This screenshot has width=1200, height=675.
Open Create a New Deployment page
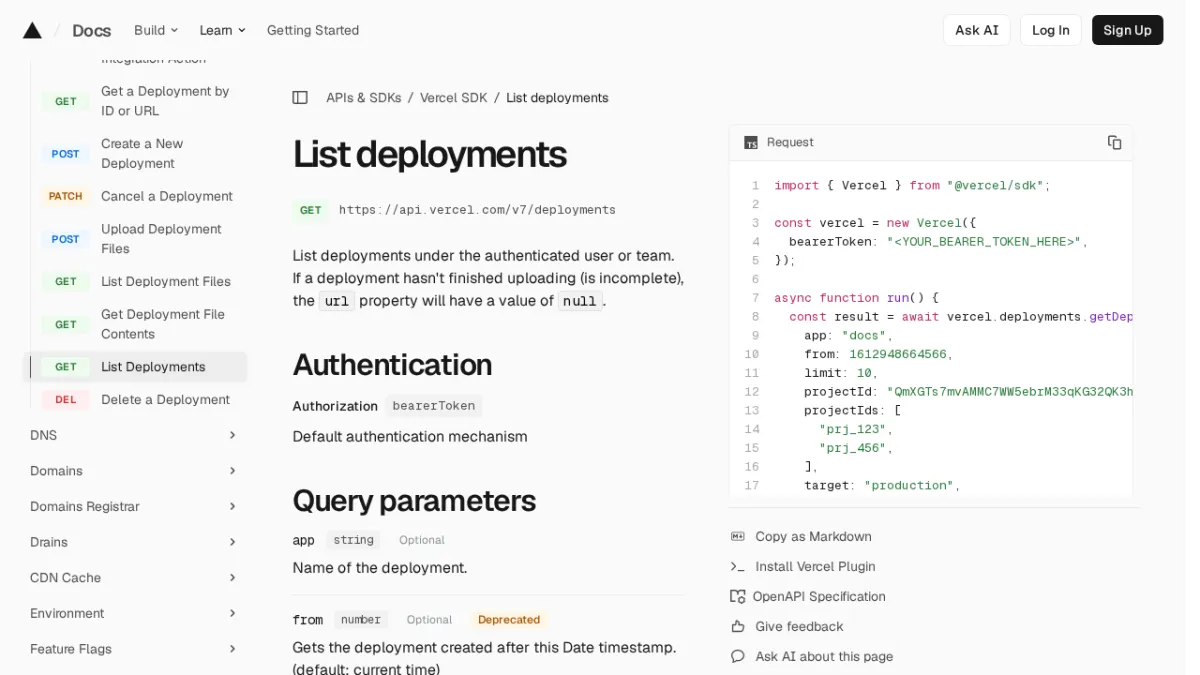point(142,154)
